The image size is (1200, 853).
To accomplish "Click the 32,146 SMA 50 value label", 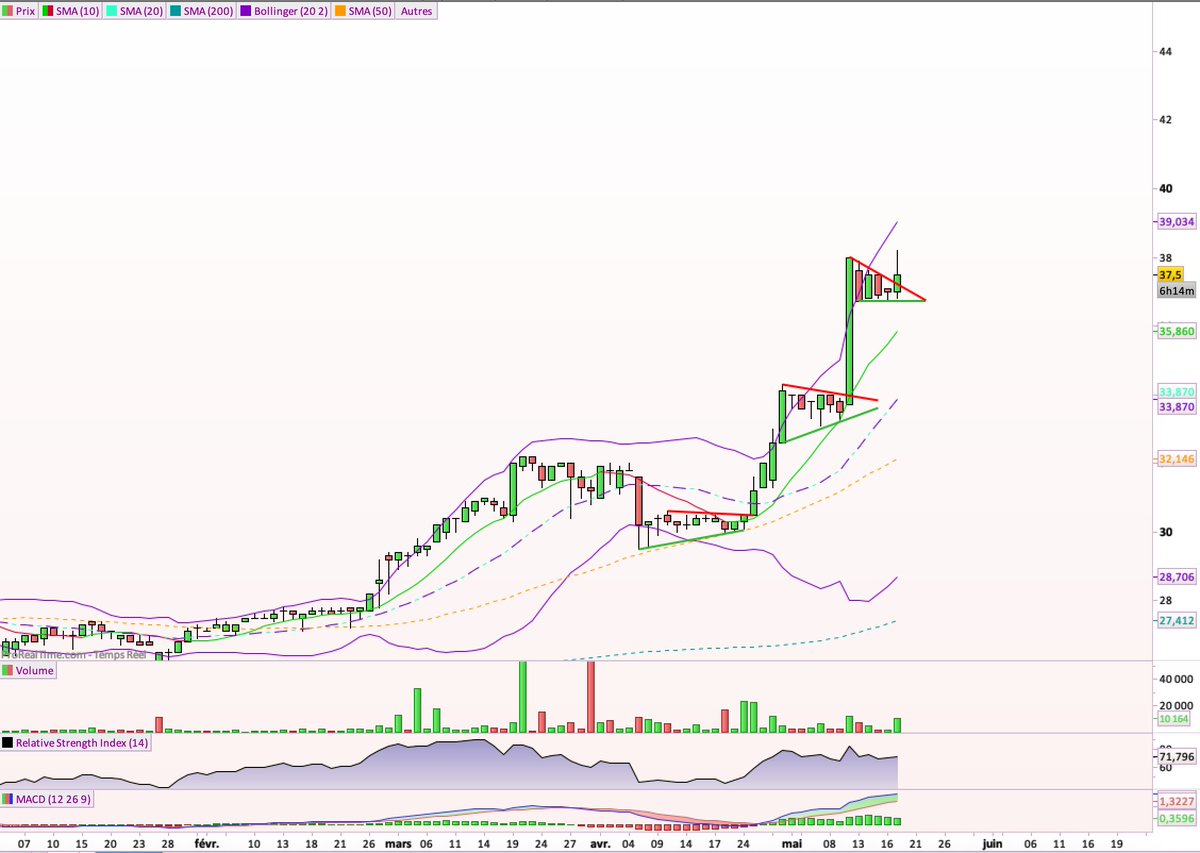I will click(x=1177, y=459).
